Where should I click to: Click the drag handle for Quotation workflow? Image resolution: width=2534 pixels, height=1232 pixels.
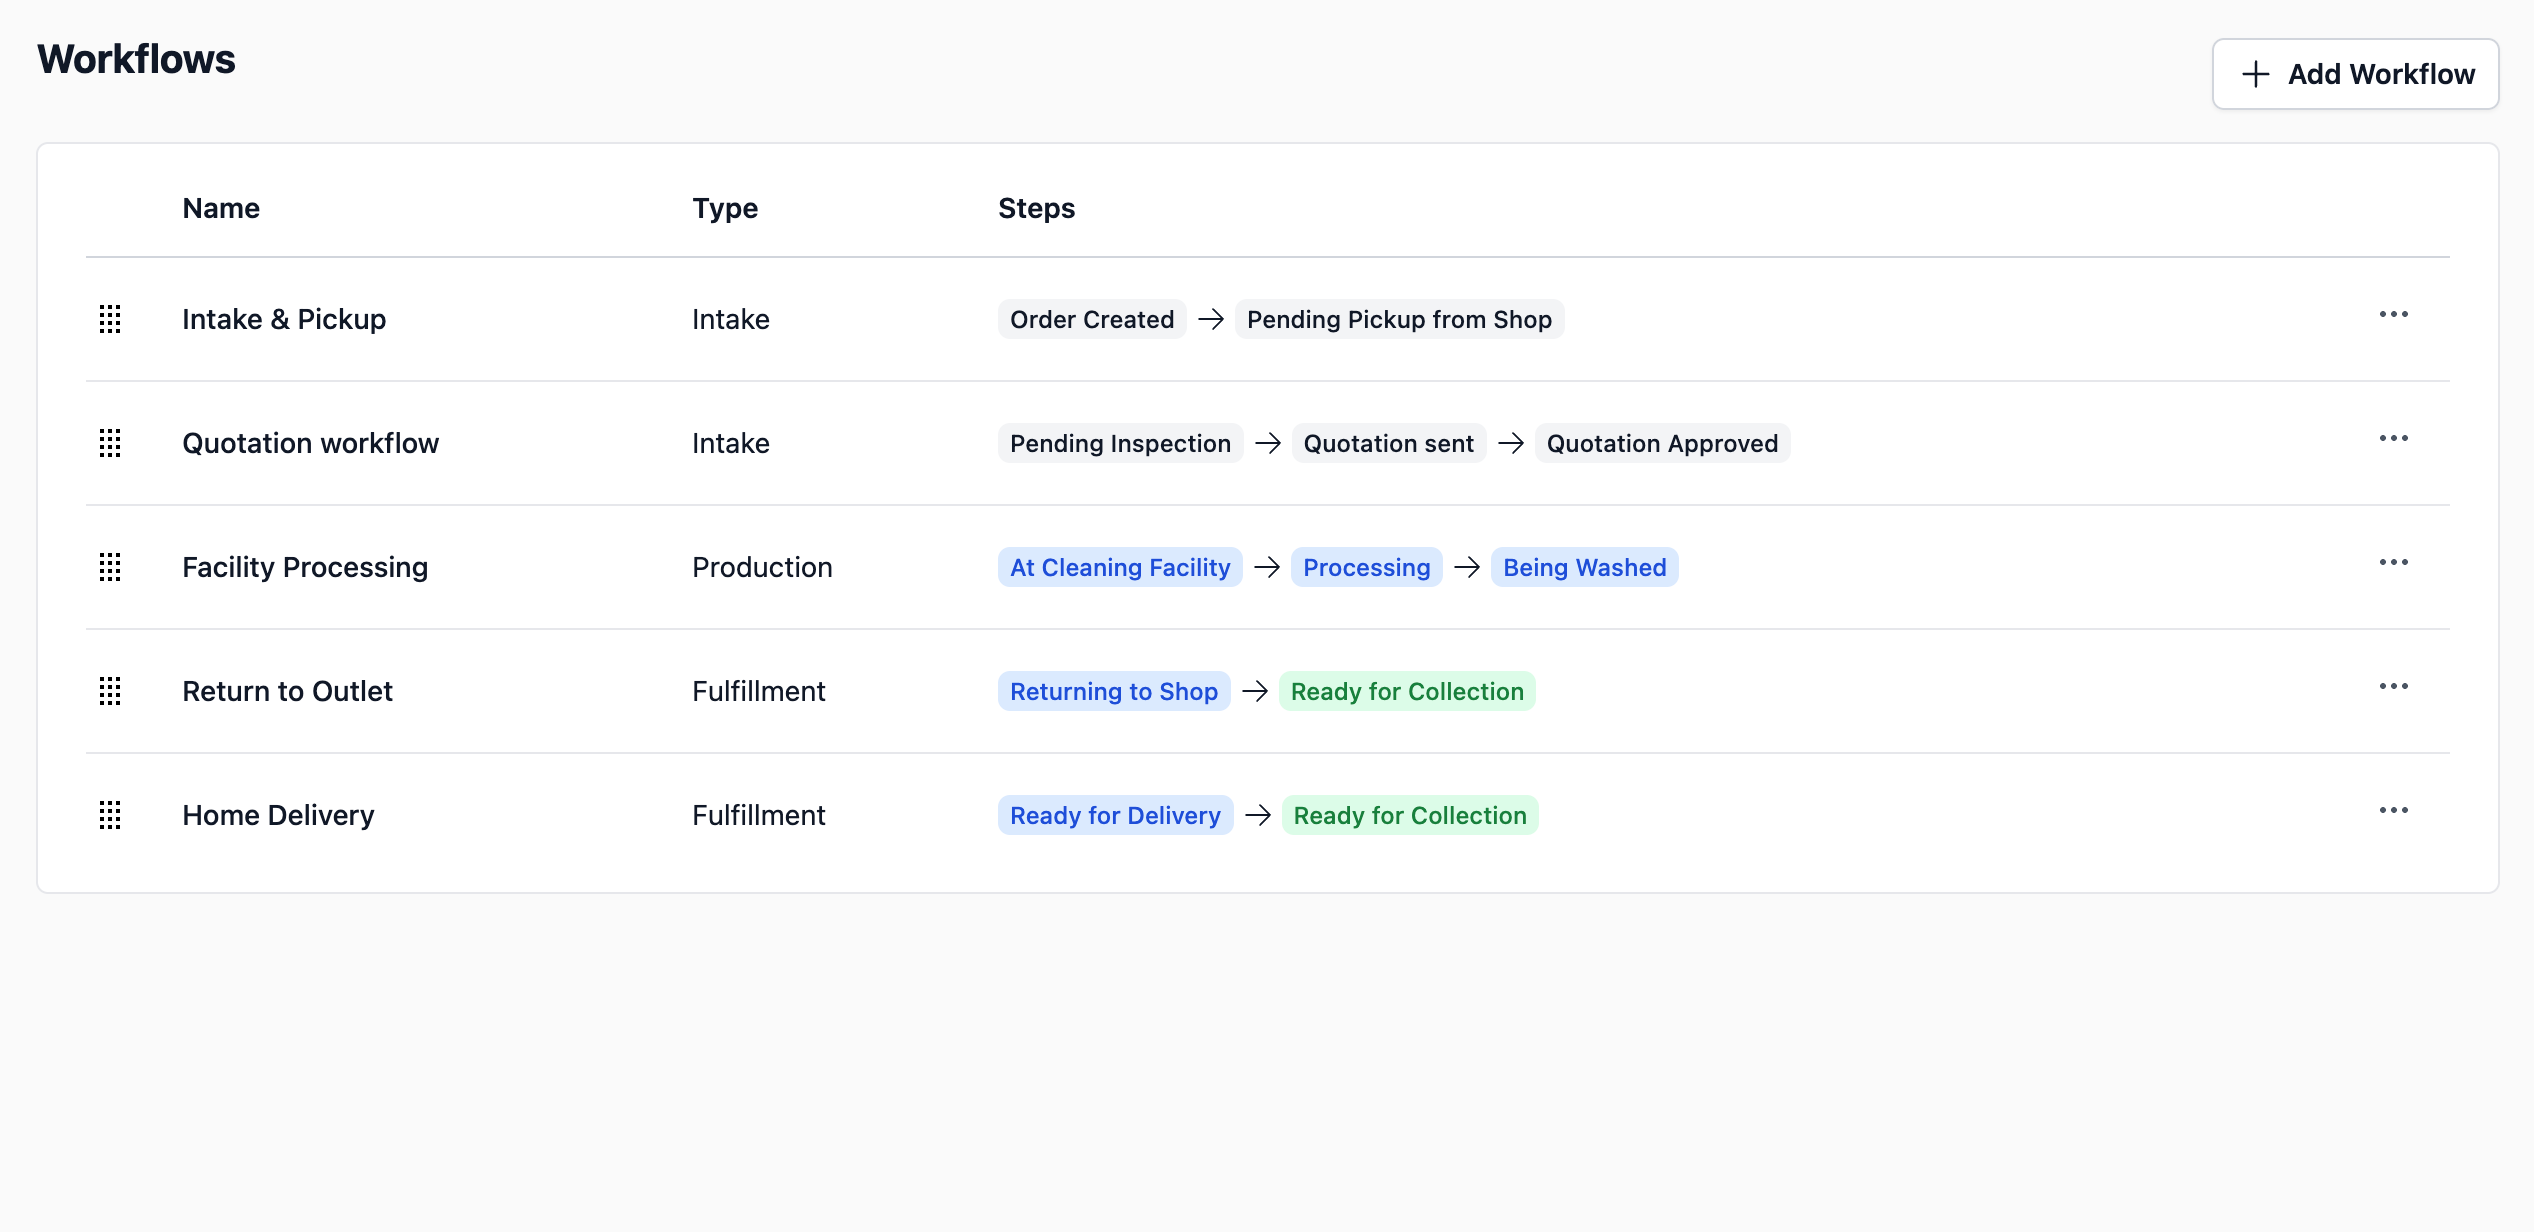tap(110, 443)
